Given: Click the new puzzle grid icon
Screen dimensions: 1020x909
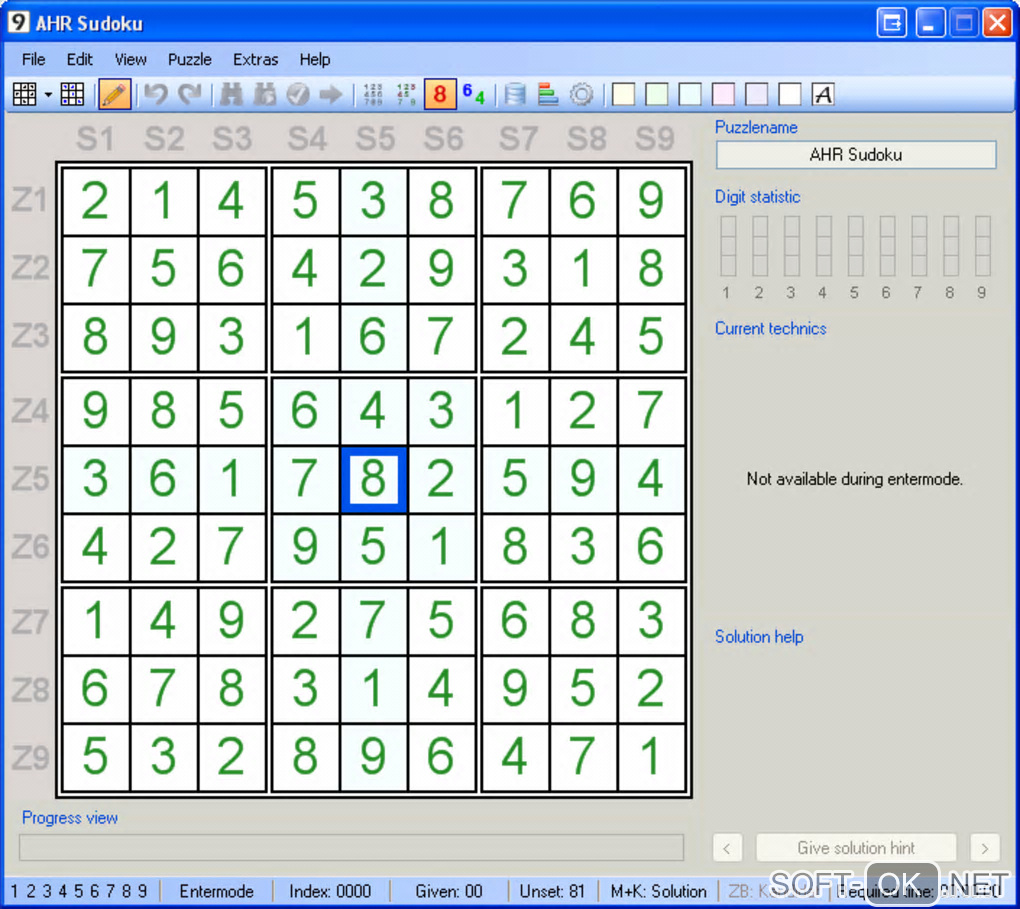Looking at the screenshot, I should tap(25, 94).
